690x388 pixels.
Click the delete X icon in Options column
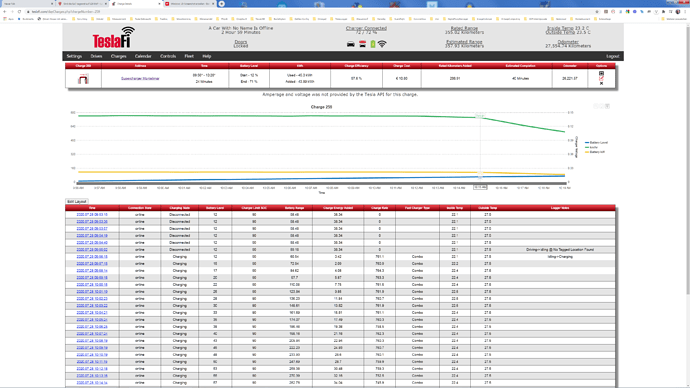[602, 83]
